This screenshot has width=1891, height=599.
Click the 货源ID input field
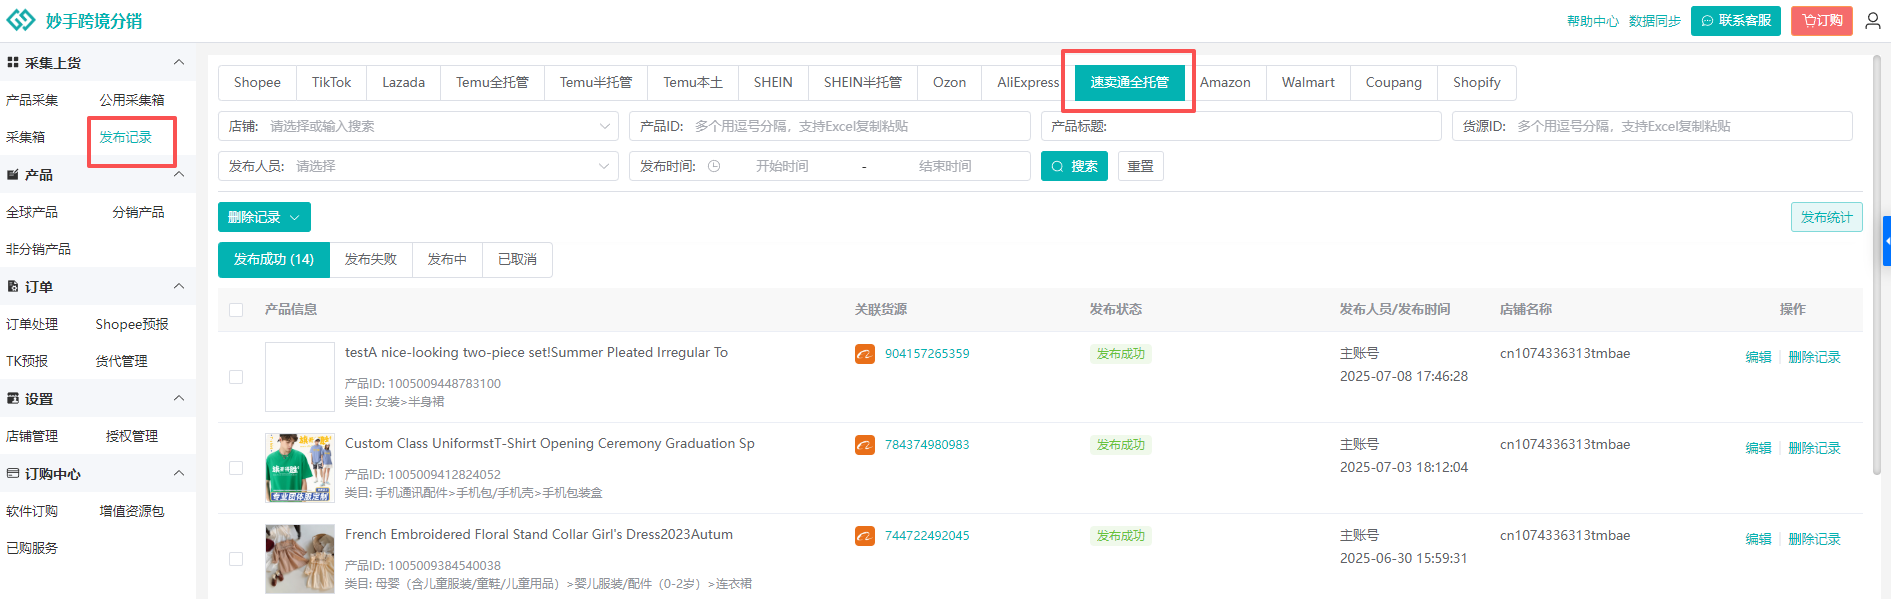pyautogui.click(x=1652, y=126)
